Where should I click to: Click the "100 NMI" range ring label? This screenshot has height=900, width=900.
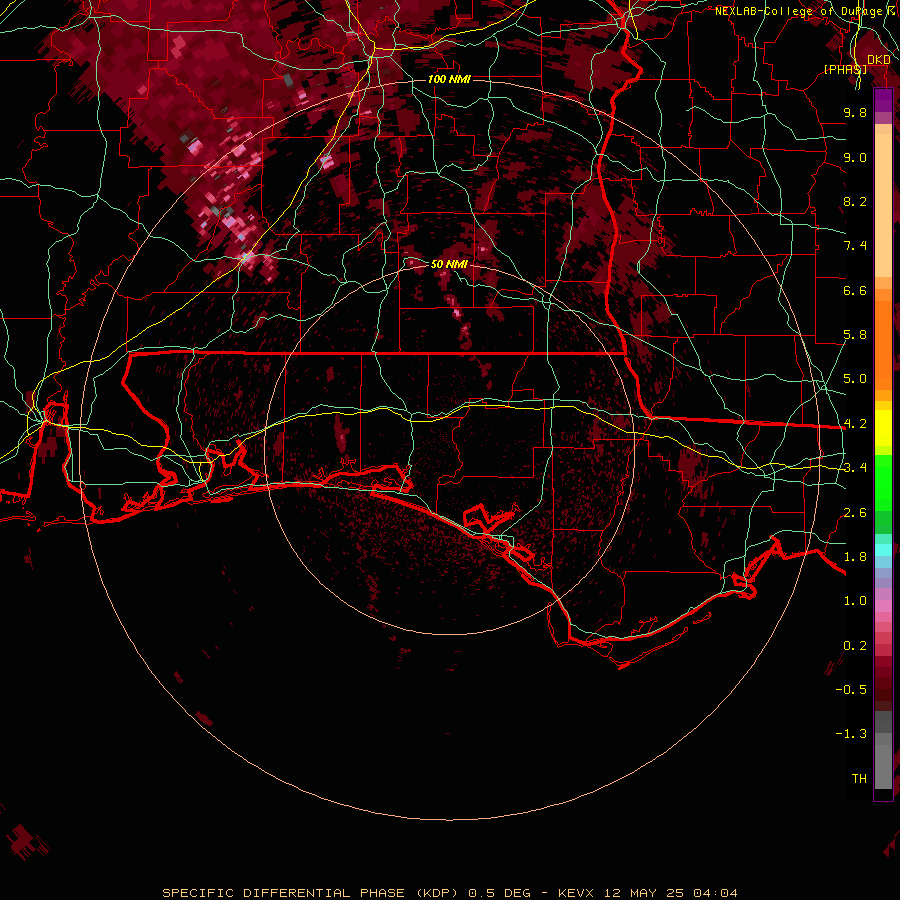449,79
